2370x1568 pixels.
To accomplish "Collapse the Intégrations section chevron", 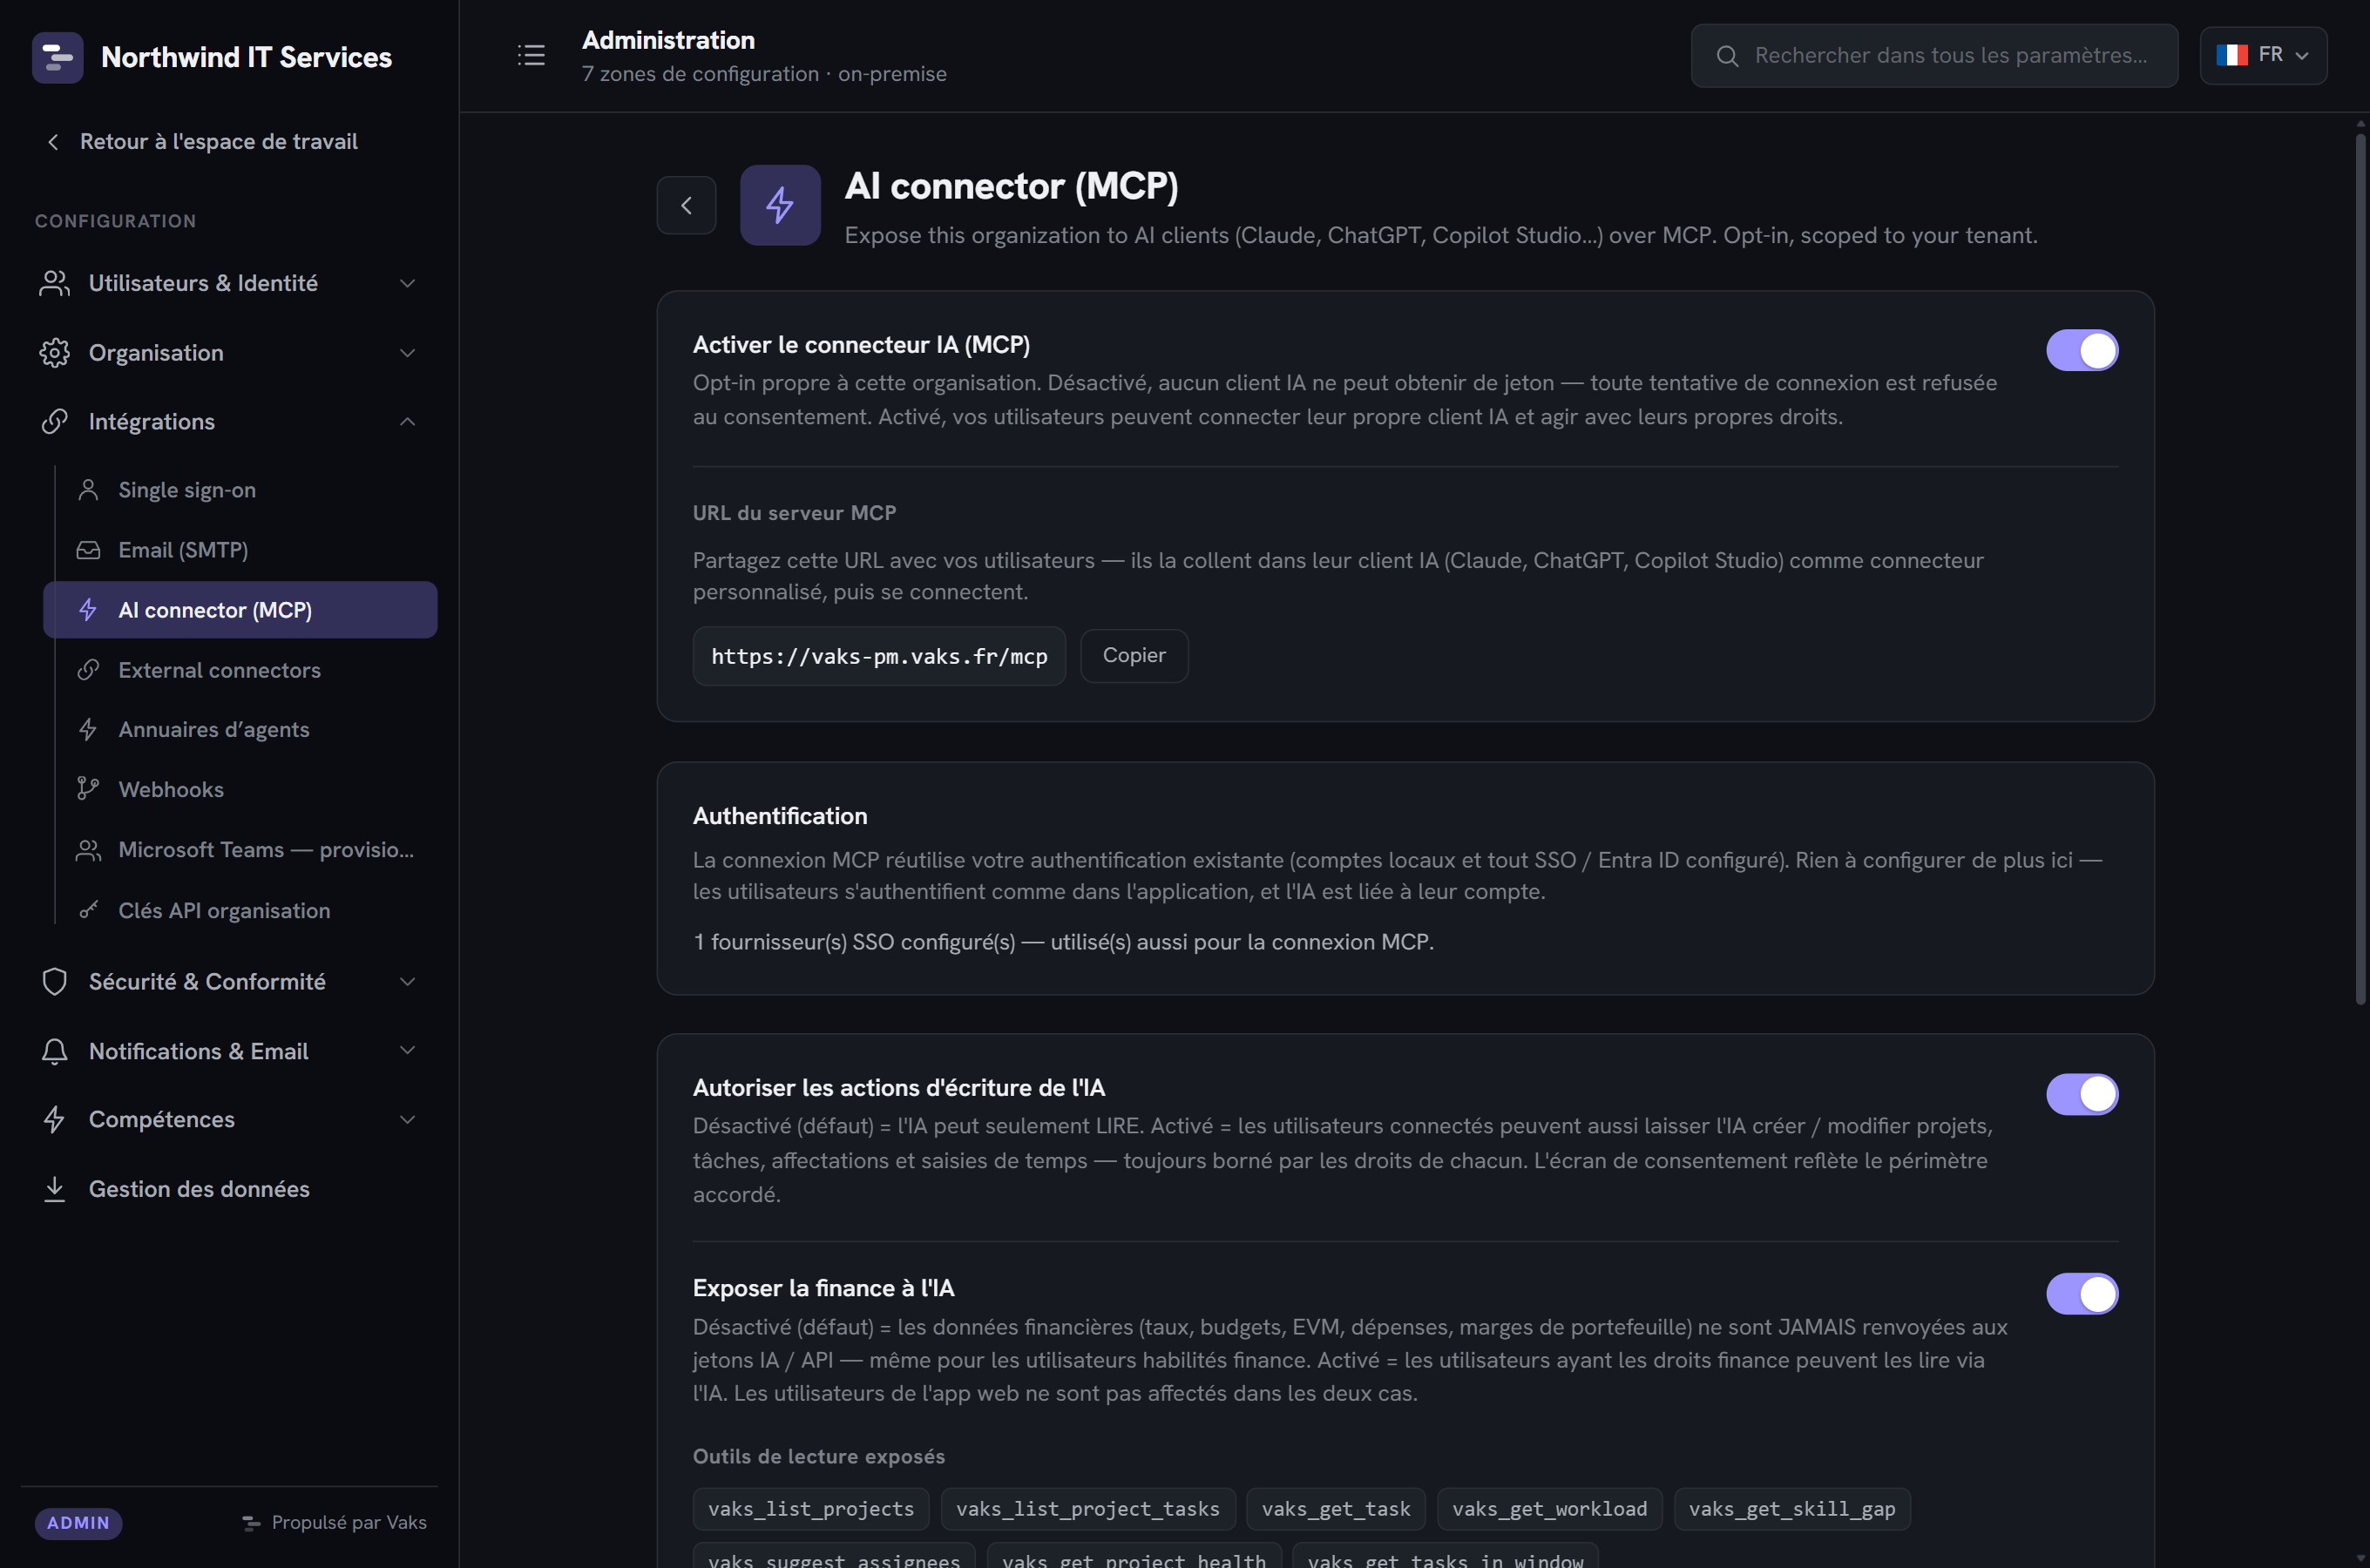I will [407, 422].
